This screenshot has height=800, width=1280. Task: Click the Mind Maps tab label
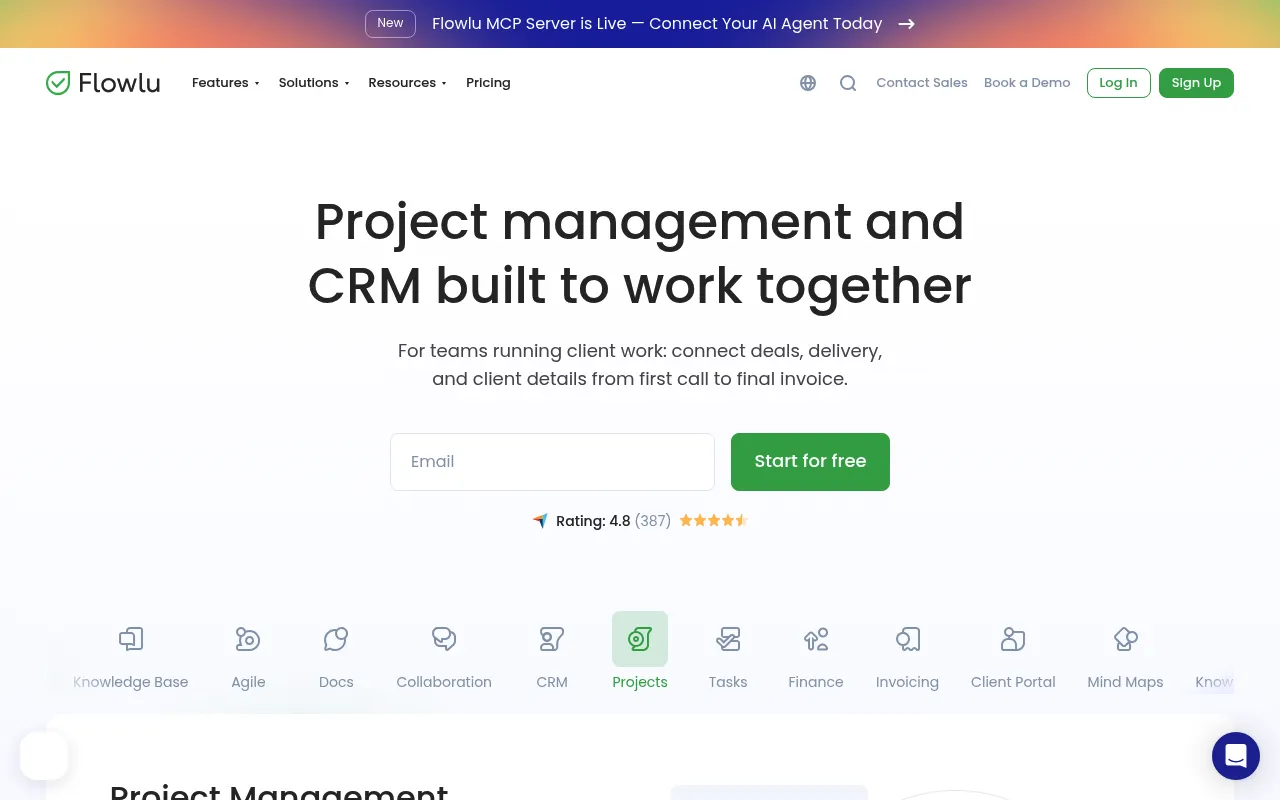[x=1125, y=682]
